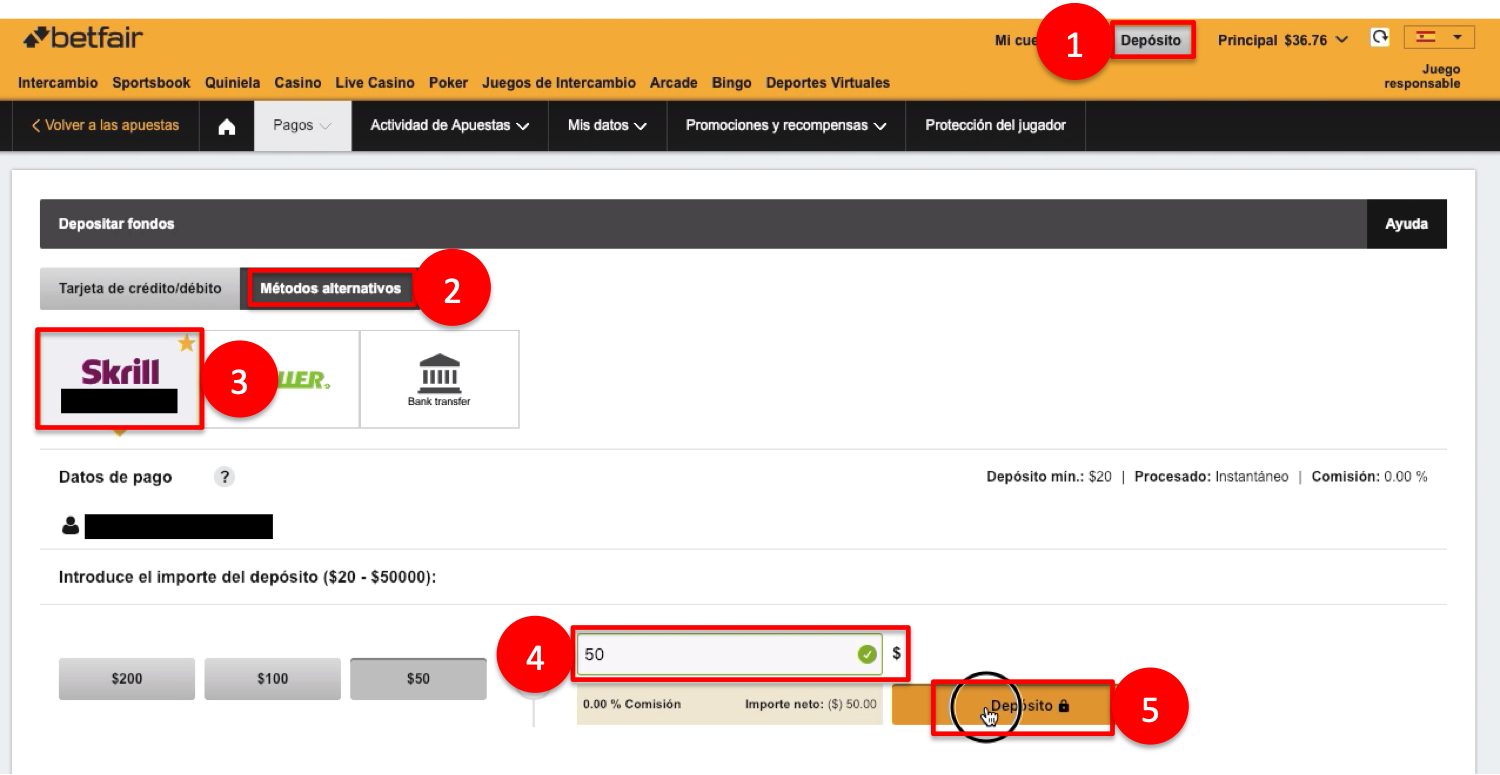This screenshot has height=775, width=1500.
Task: Open Protección del jugador page
Action: coord(995,126)
